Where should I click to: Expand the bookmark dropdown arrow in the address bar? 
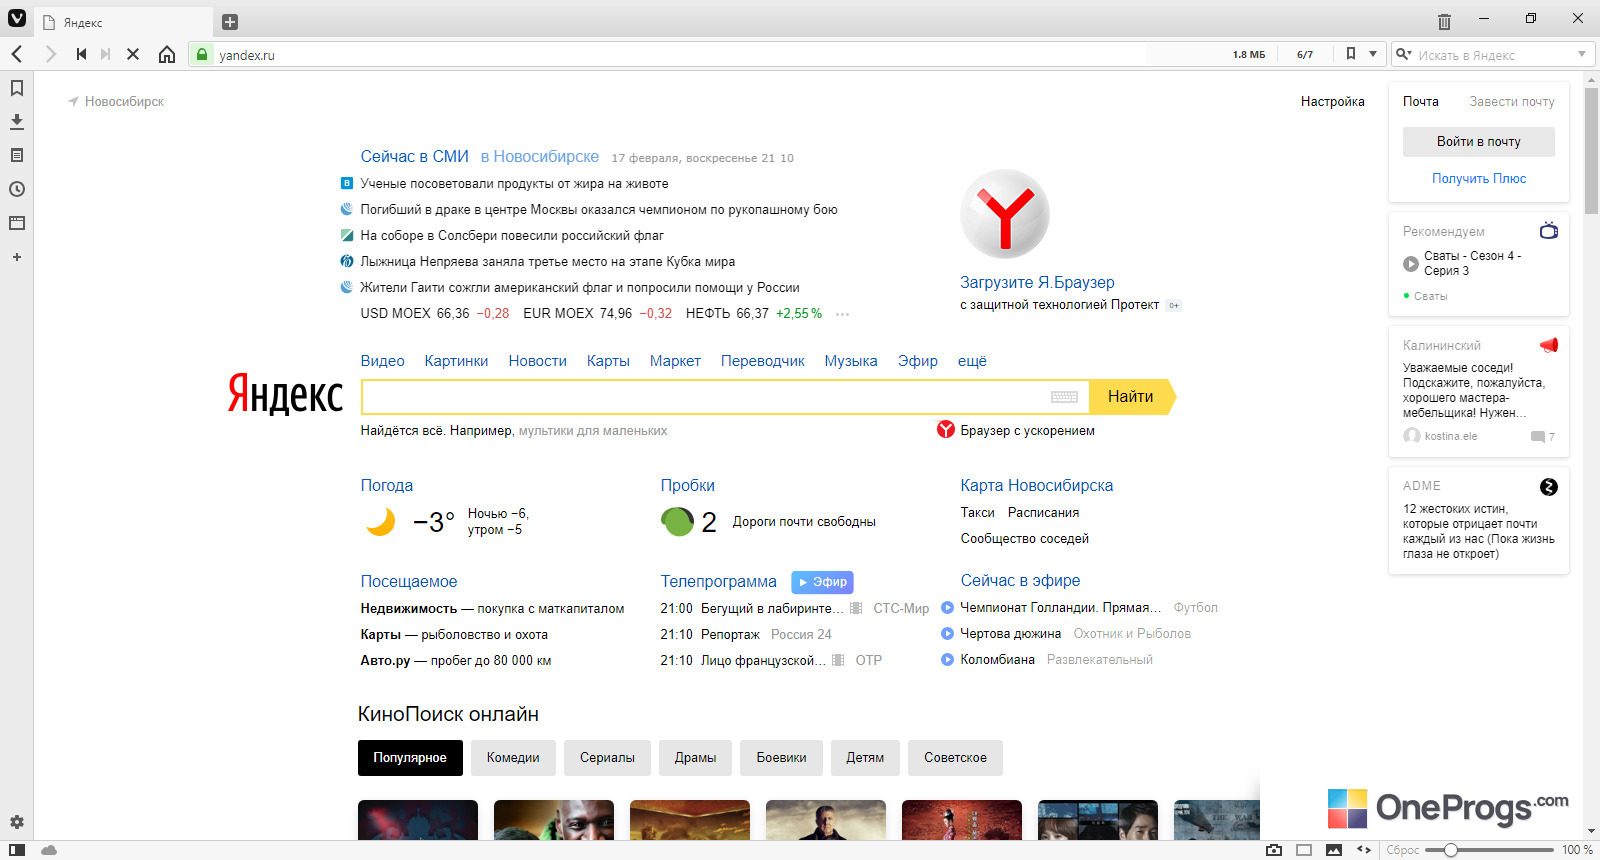coord(1373,54)
